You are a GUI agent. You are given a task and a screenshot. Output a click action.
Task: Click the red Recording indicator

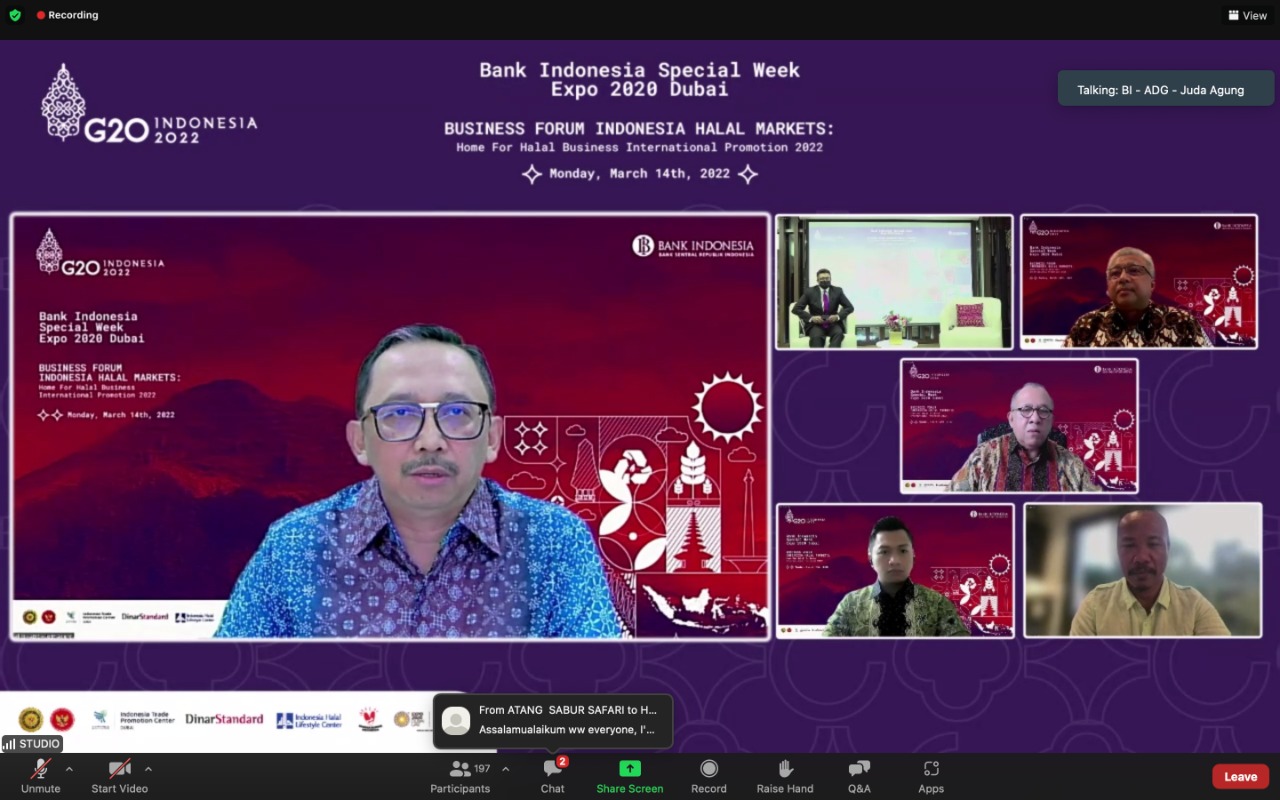point(66,15)
